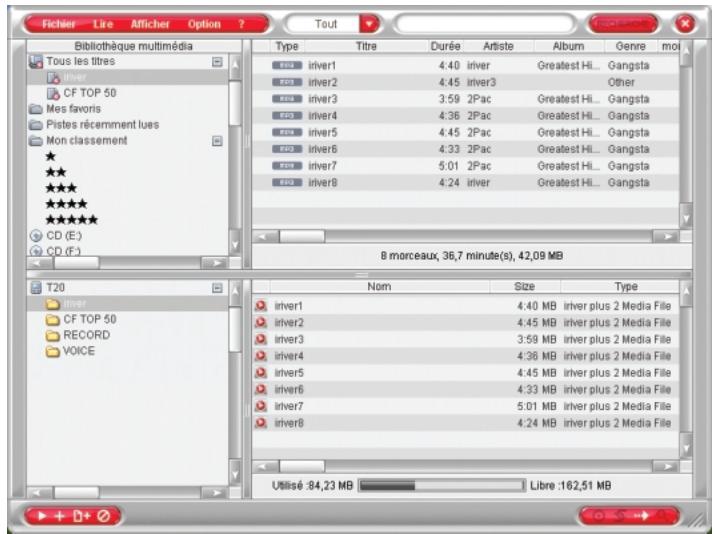Click the CD (E:) disc icon
Image resolution: width=715 pixels, height=534 pixels.
coord(36,236)
